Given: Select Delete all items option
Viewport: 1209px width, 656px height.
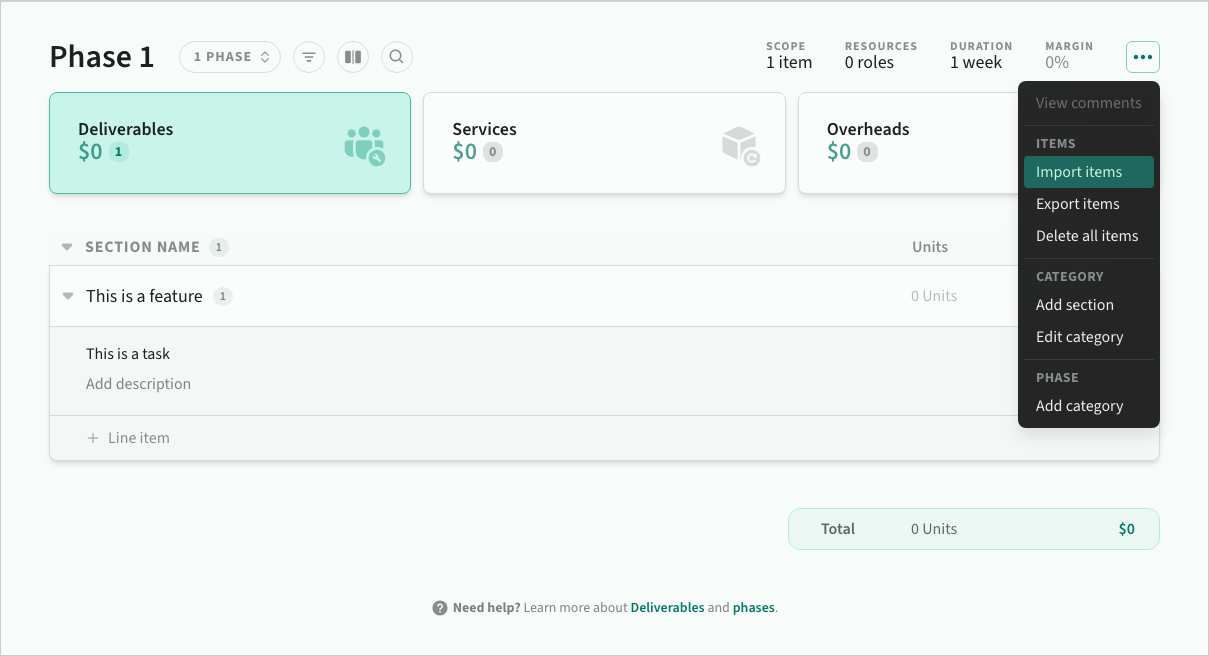Looking at the screenshot, I should [x=1087, y=236].
